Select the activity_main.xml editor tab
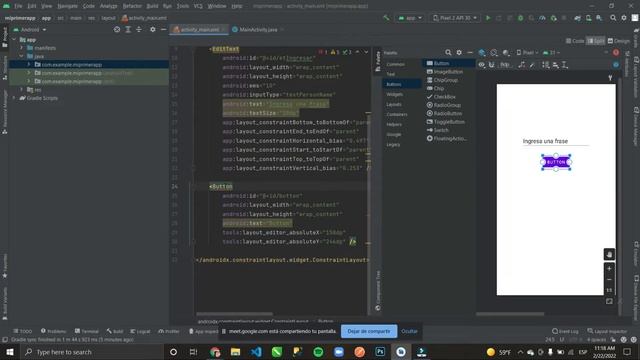 (x=199, y=29)
